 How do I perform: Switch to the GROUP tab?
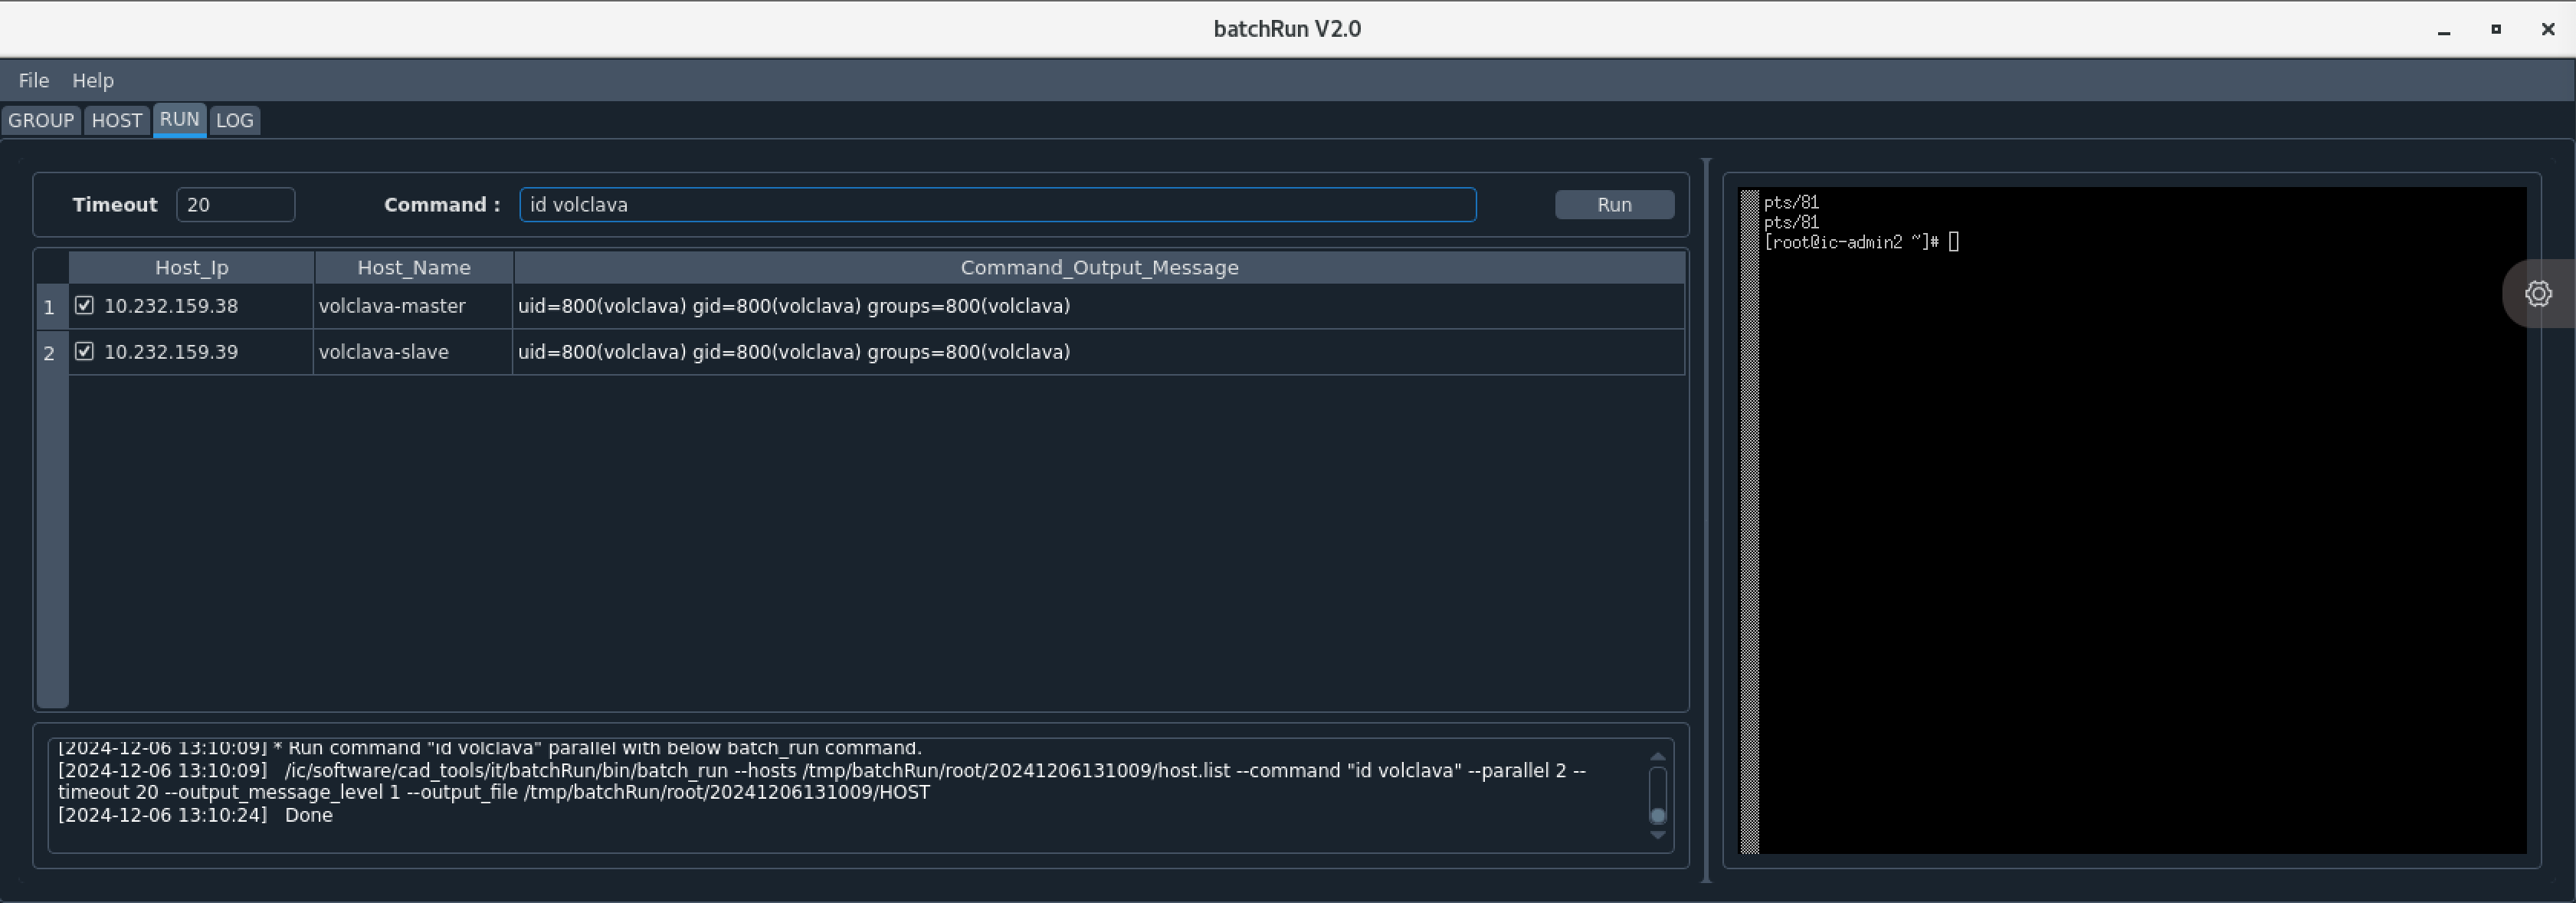pos(41,120)
